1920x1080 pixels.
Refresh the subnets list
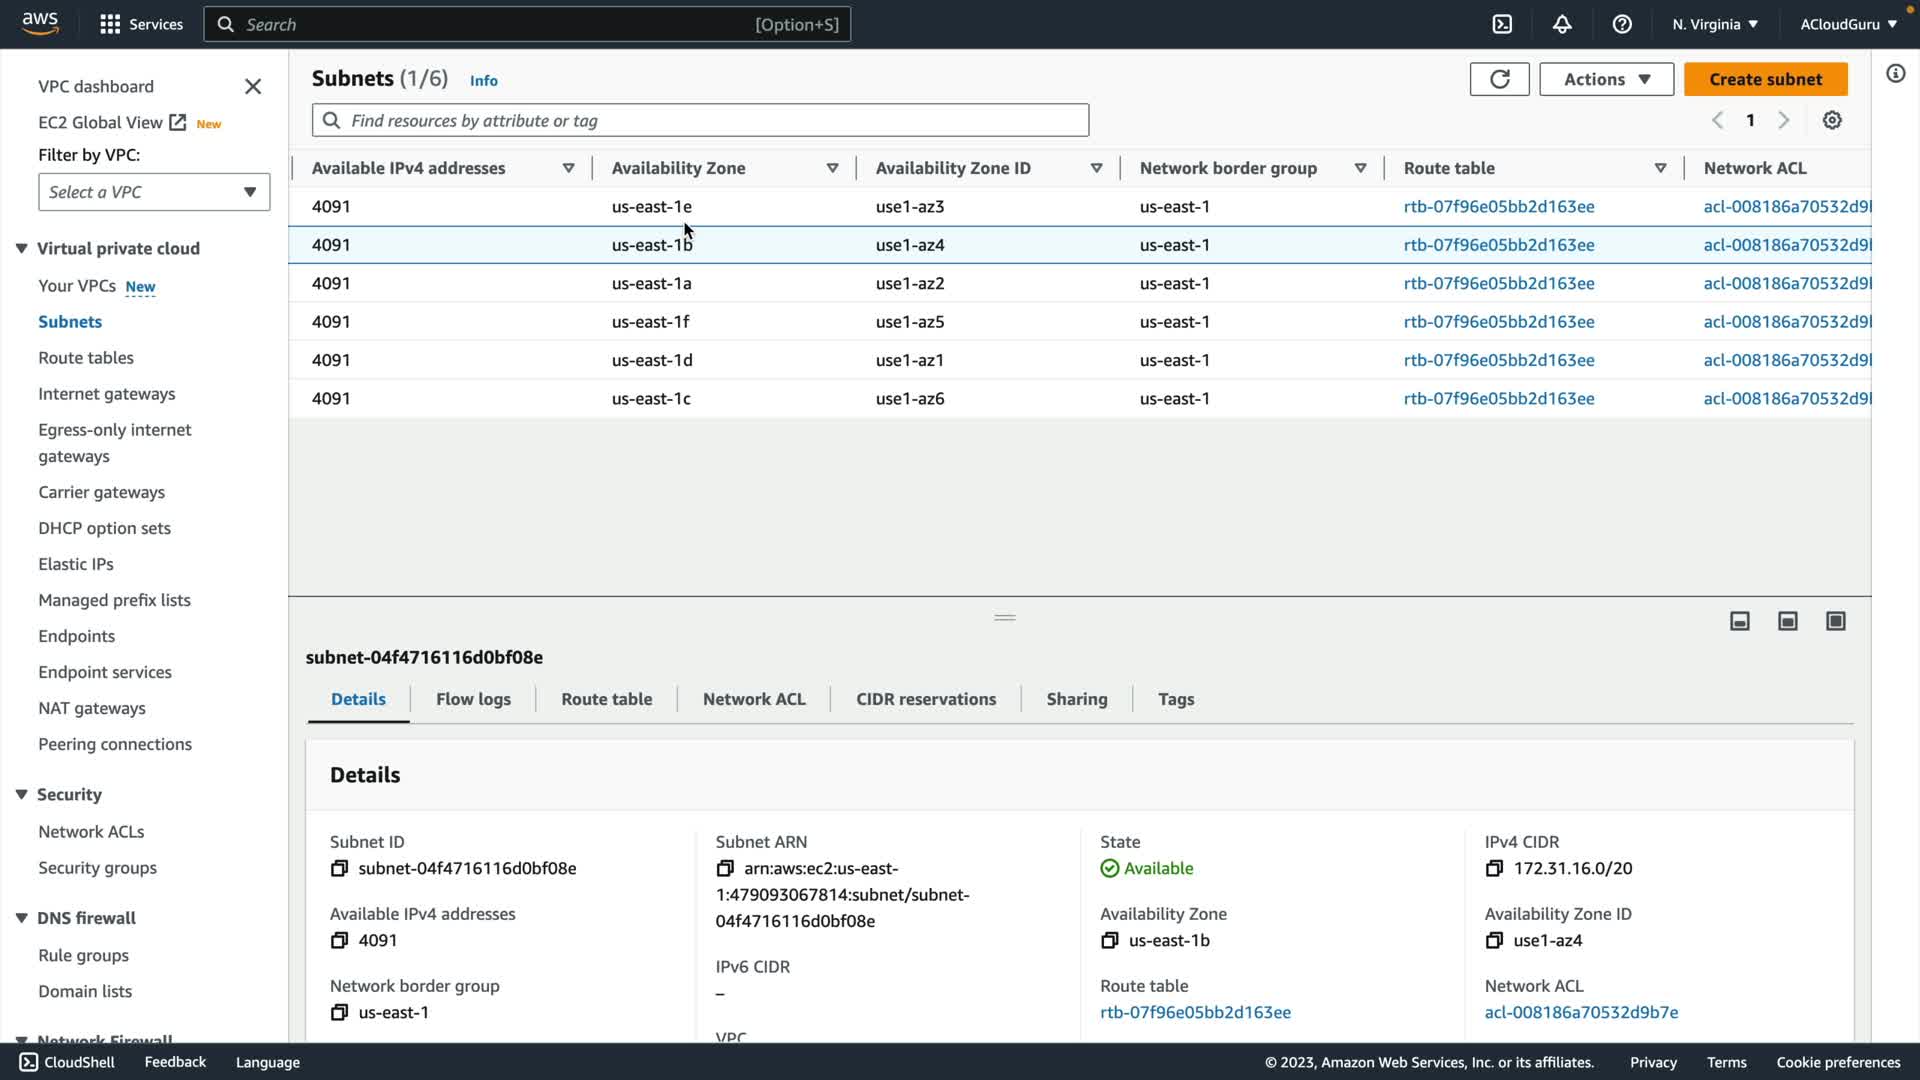coord(1499,79)
